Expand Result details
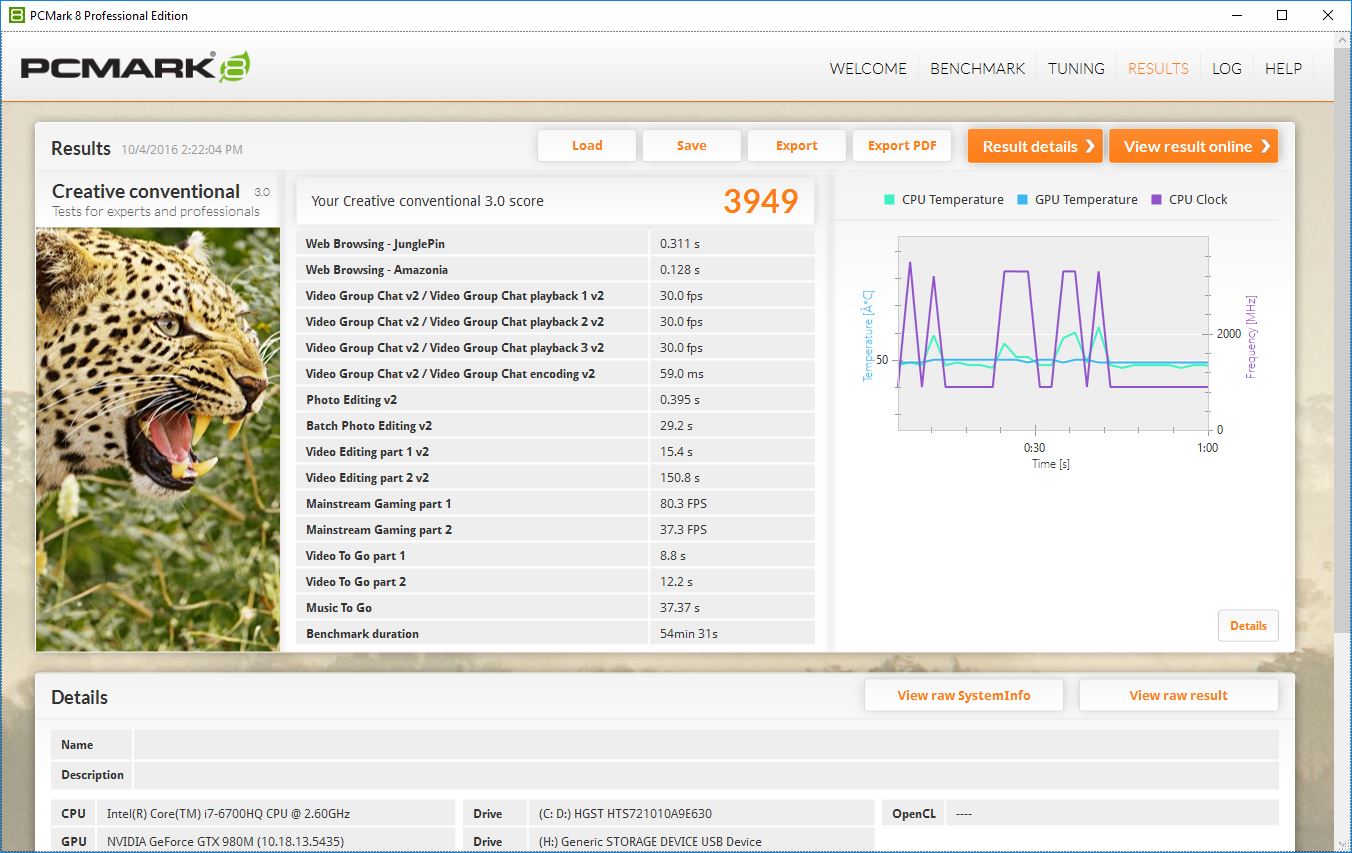This screenshot has height=853, width=1352. point(1034,146)
